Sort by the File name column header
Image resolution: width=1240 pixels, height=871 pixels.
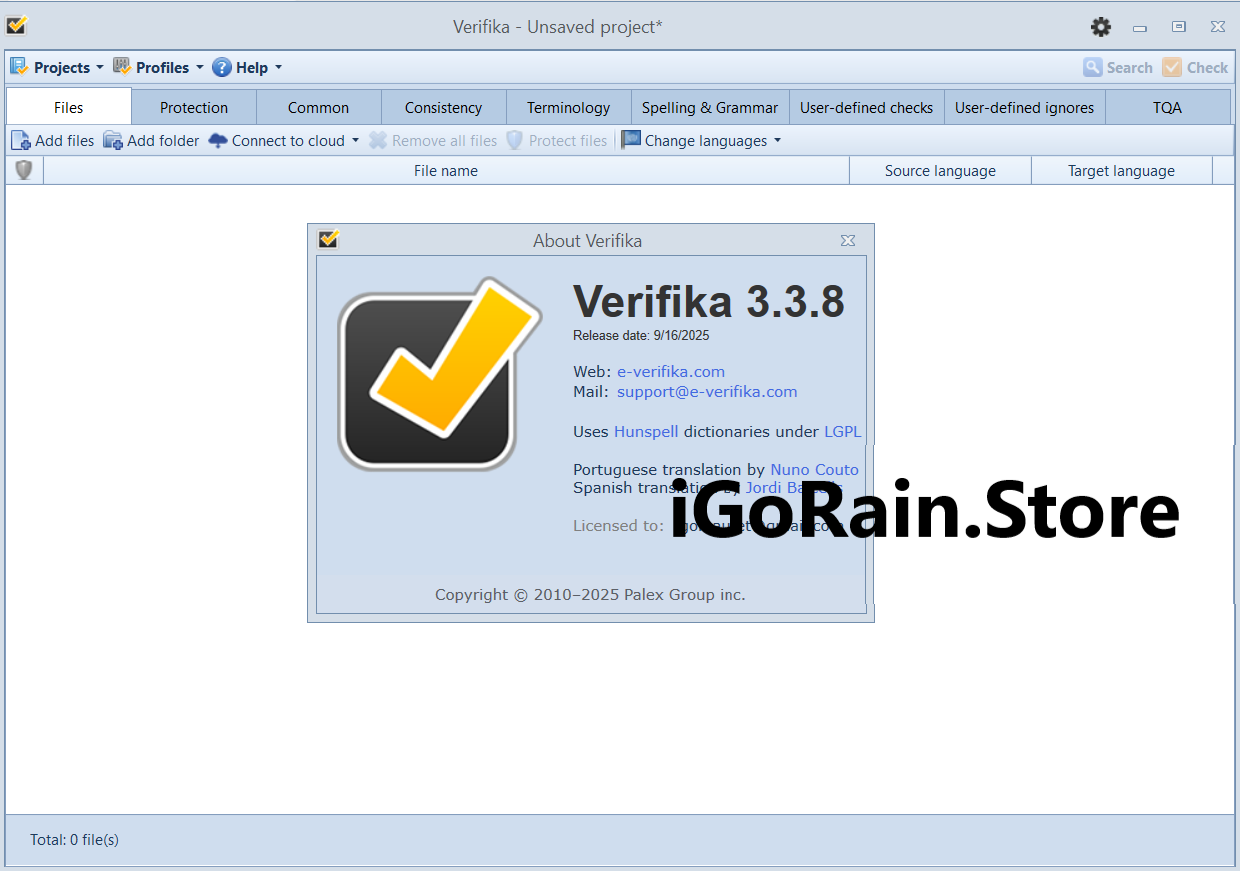point(446,171)
